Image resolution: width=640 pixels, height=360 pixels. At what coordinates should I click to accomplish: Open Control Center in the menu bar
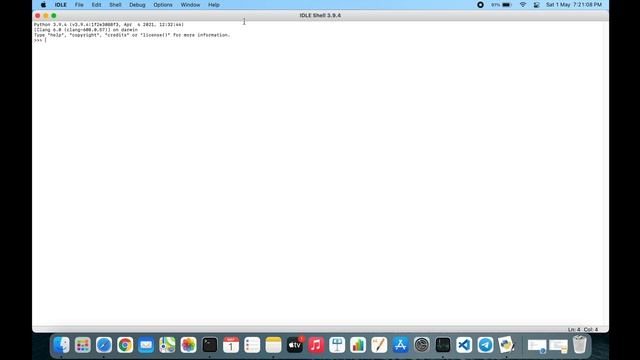(x=536, y=5)
